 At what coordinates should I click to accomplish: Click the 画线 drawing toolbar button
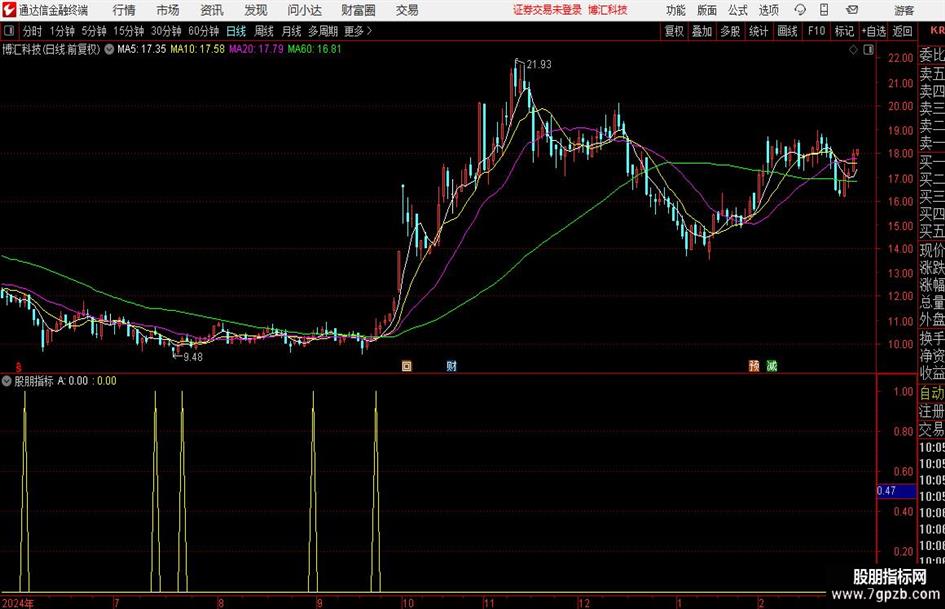coord(787,31)
